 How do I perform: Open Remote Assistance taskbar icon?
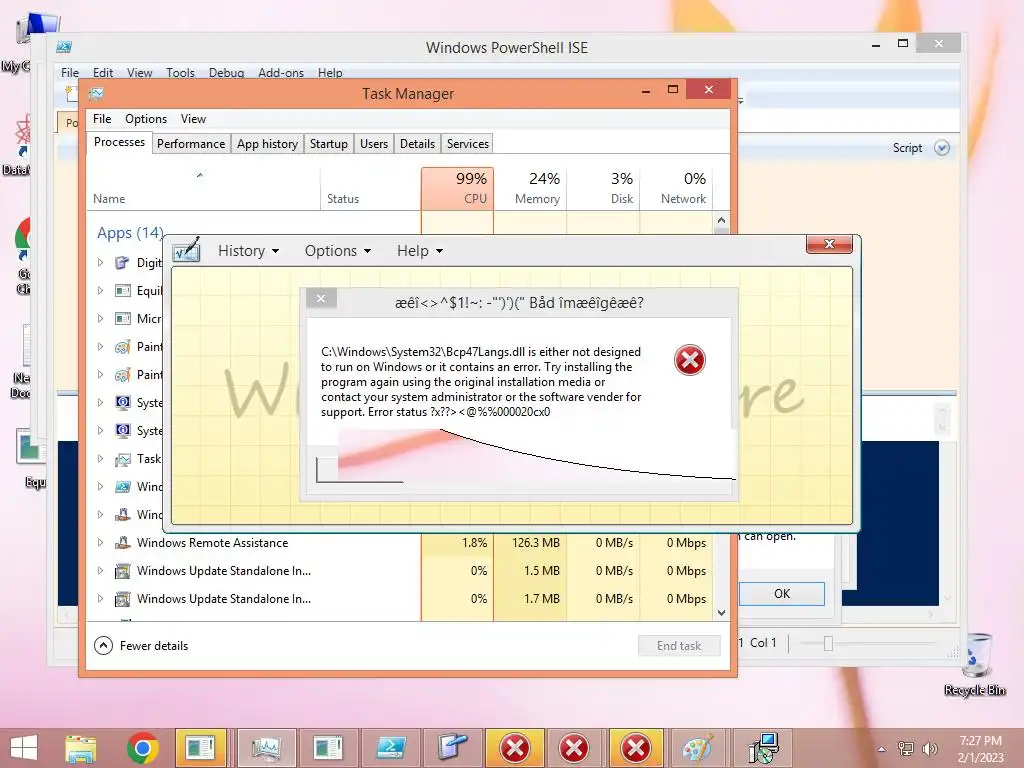tap(763, 748)
